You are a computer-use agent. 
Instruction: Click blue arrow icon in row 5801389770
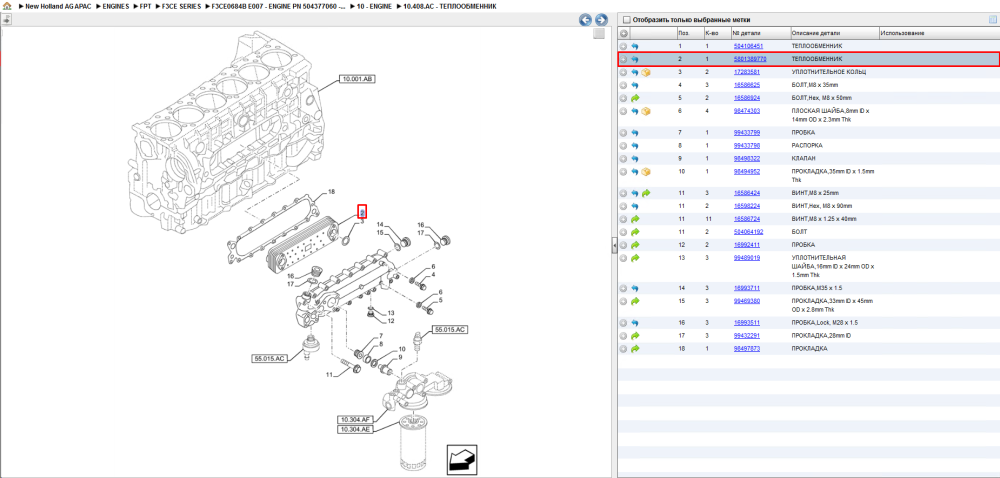click(x=635, y=59)
